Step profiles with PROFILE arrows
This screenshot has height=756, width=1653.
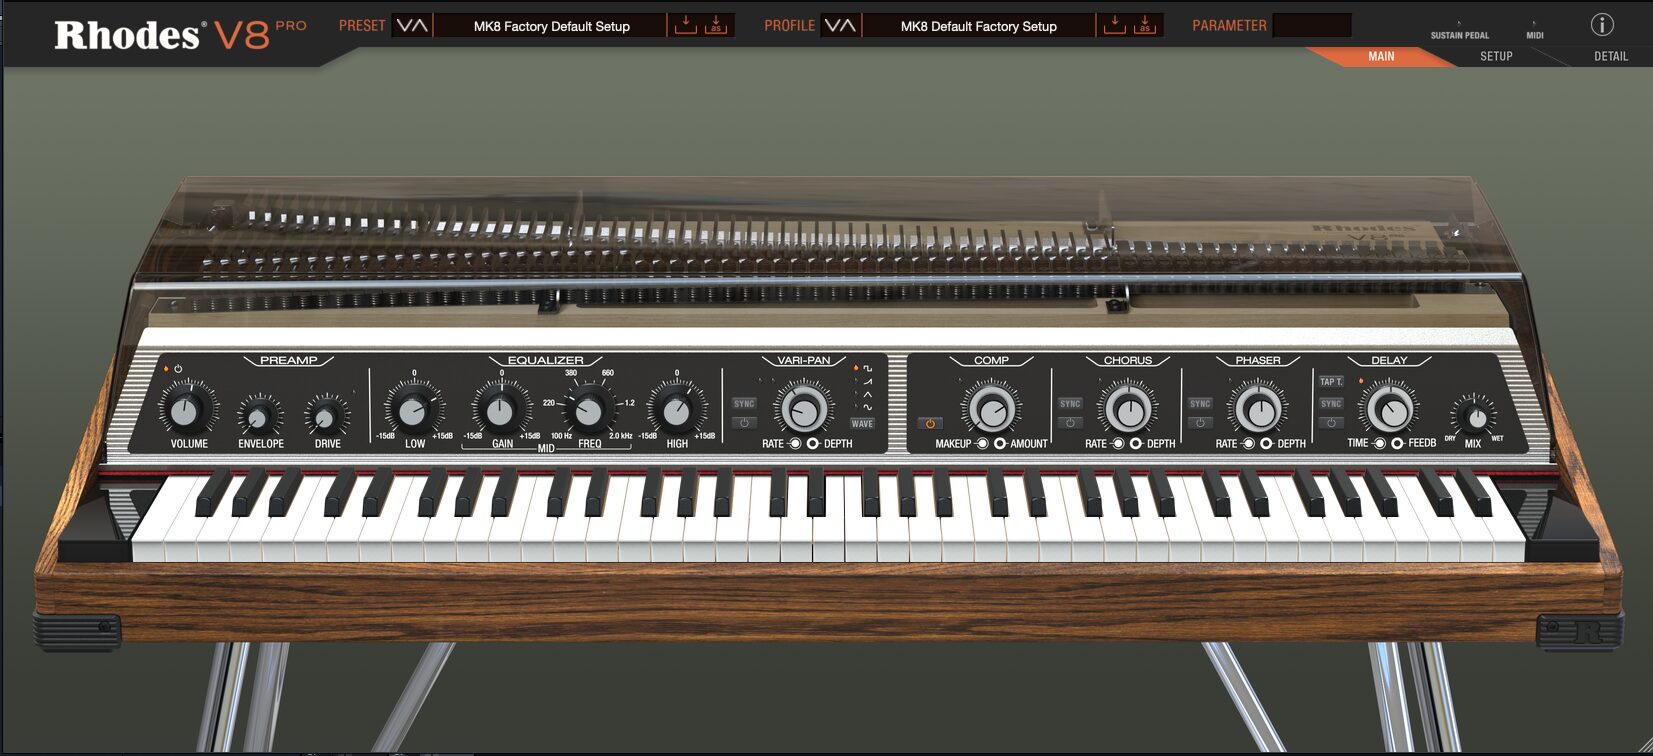pyautogui.click(x=840, y=26)
